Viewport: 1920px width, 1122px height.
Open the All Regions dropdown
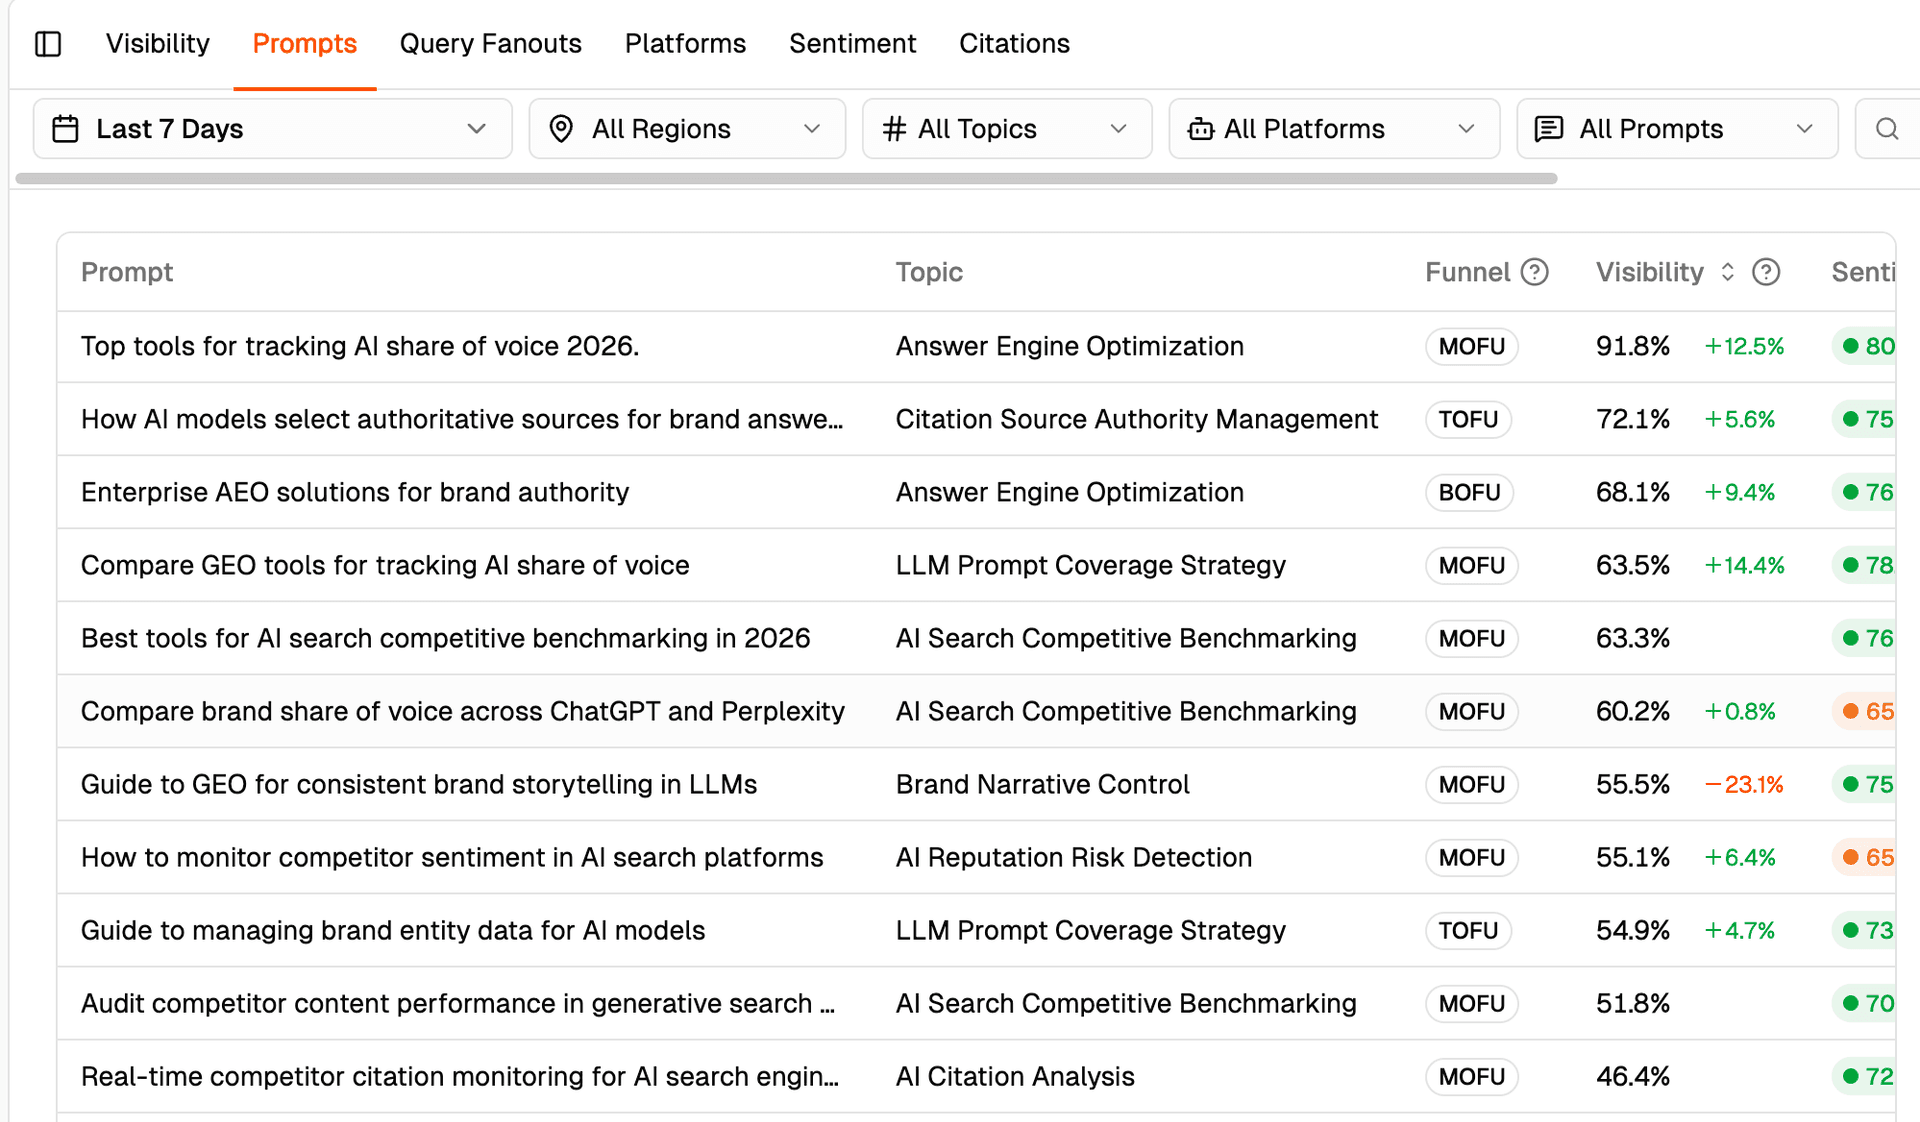[x=687, y=129]
